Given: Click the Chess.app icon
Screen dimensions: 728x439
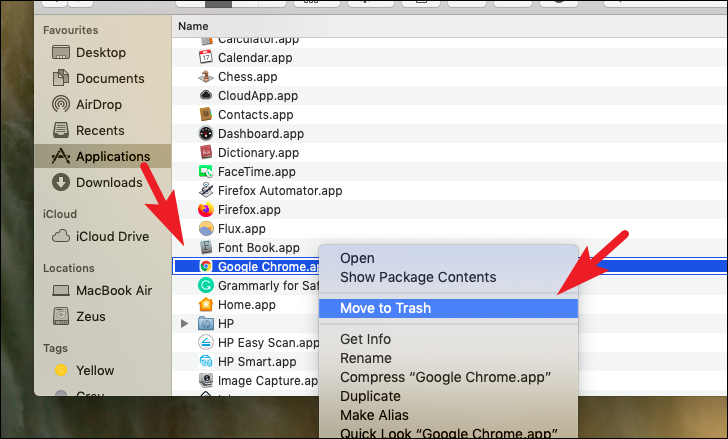Looking at the screenshot, I should click(206, 77).
